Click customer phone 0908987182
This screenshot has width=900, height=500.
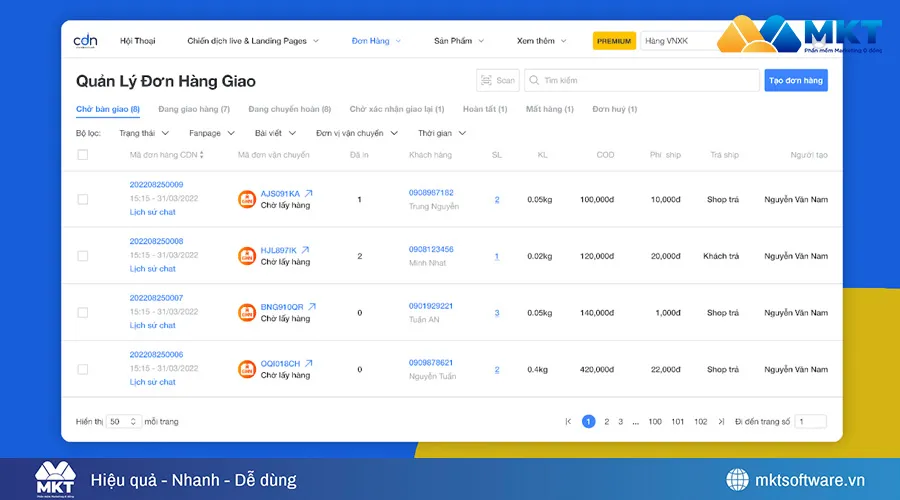coord(431,192)
